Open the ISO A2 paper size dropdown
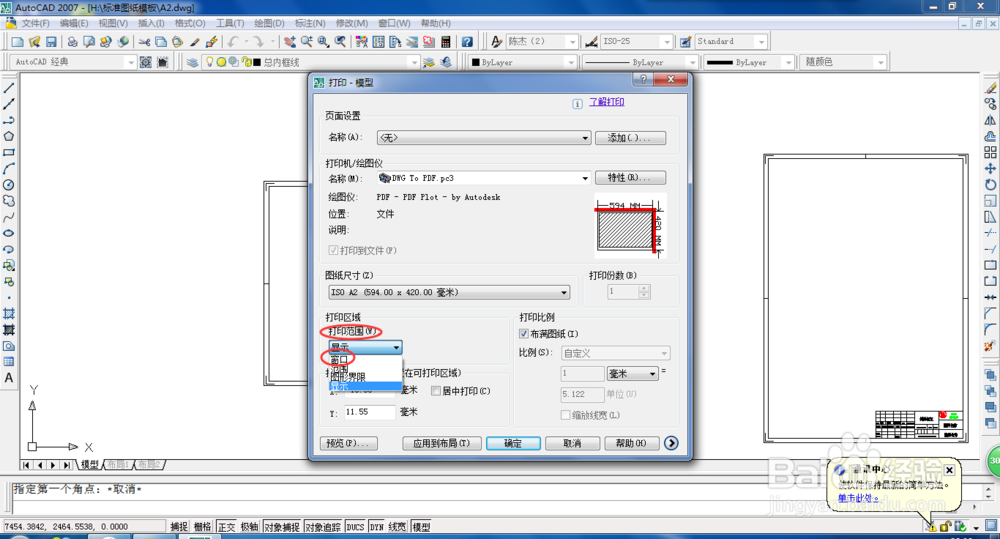Viewport: 1000px width, 539px height. [449, 292]
